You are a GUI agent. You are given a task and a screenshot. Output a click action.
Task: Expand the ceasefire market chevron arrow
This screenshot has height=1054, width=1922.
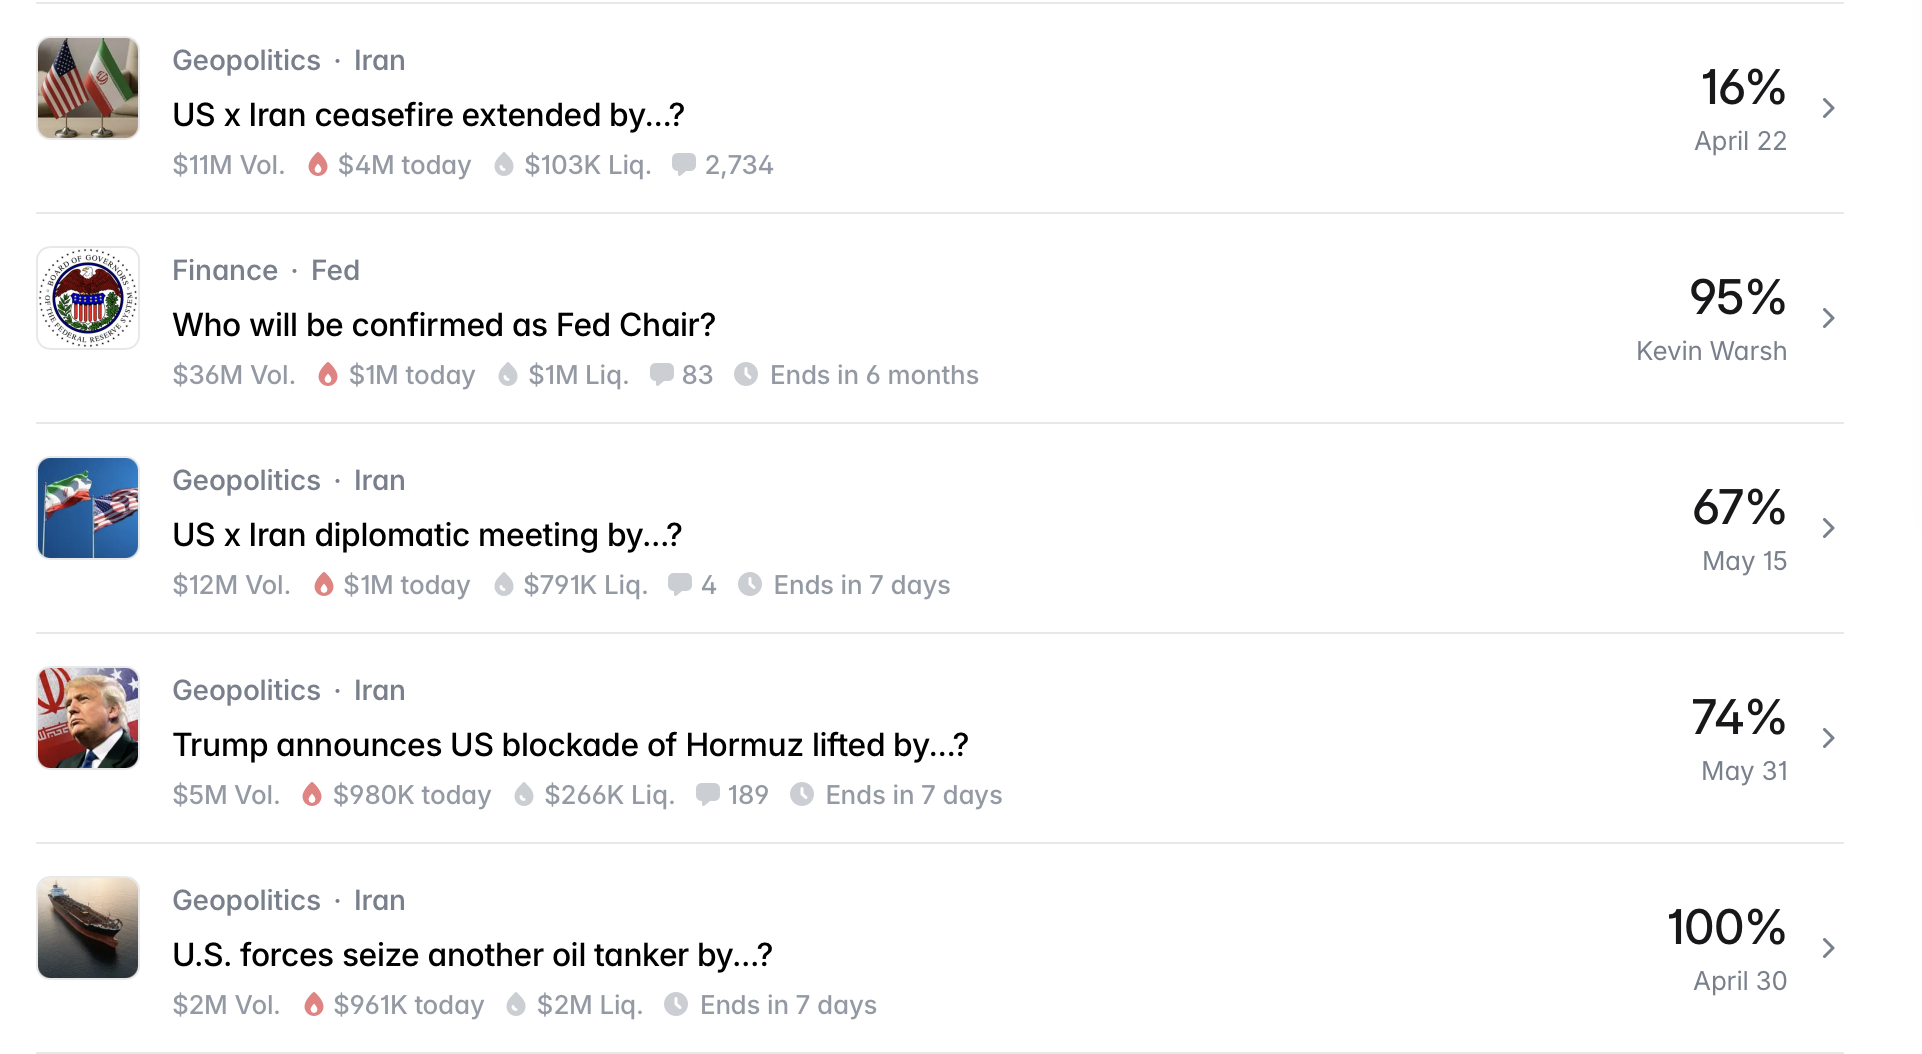(x=1828, y=108)
